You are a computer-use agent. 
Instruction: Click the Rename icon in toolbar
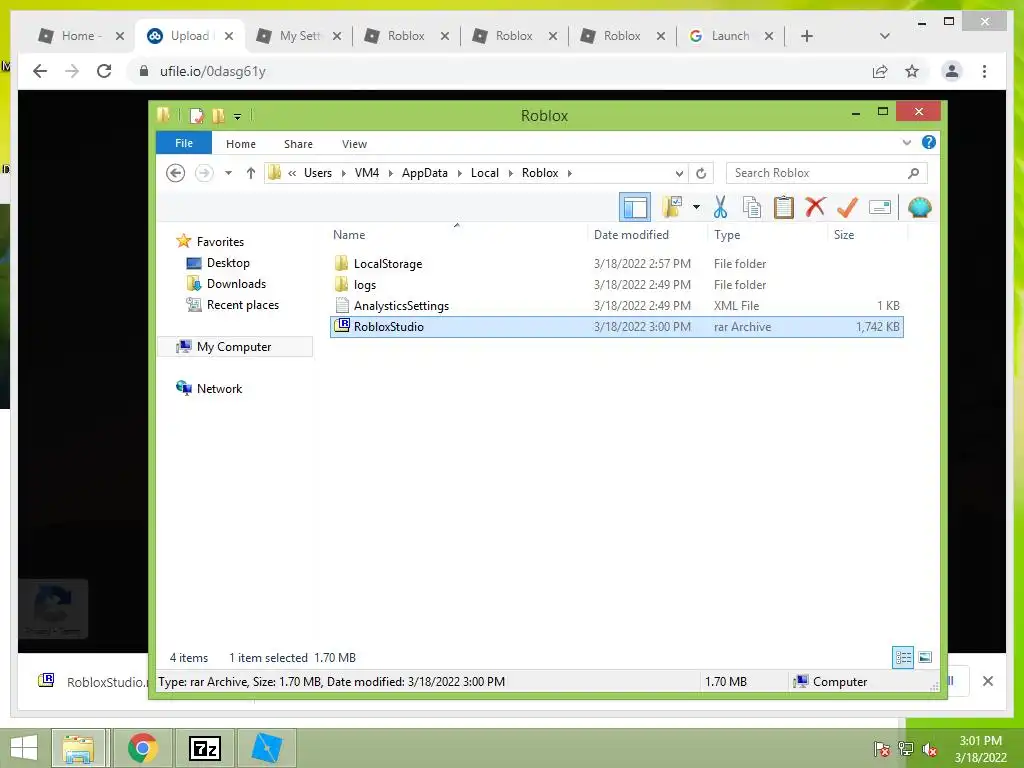pyautogui.click(x=880, y=208)
